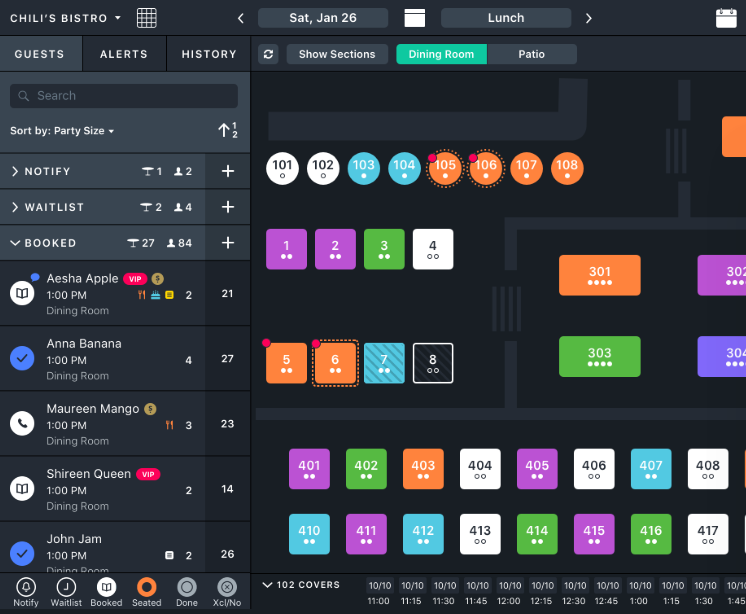The width and height of the screenshot is (746, 614).
Task: Open the Chili's Bistro venue dropdown
Action: (x=65, y=18)
